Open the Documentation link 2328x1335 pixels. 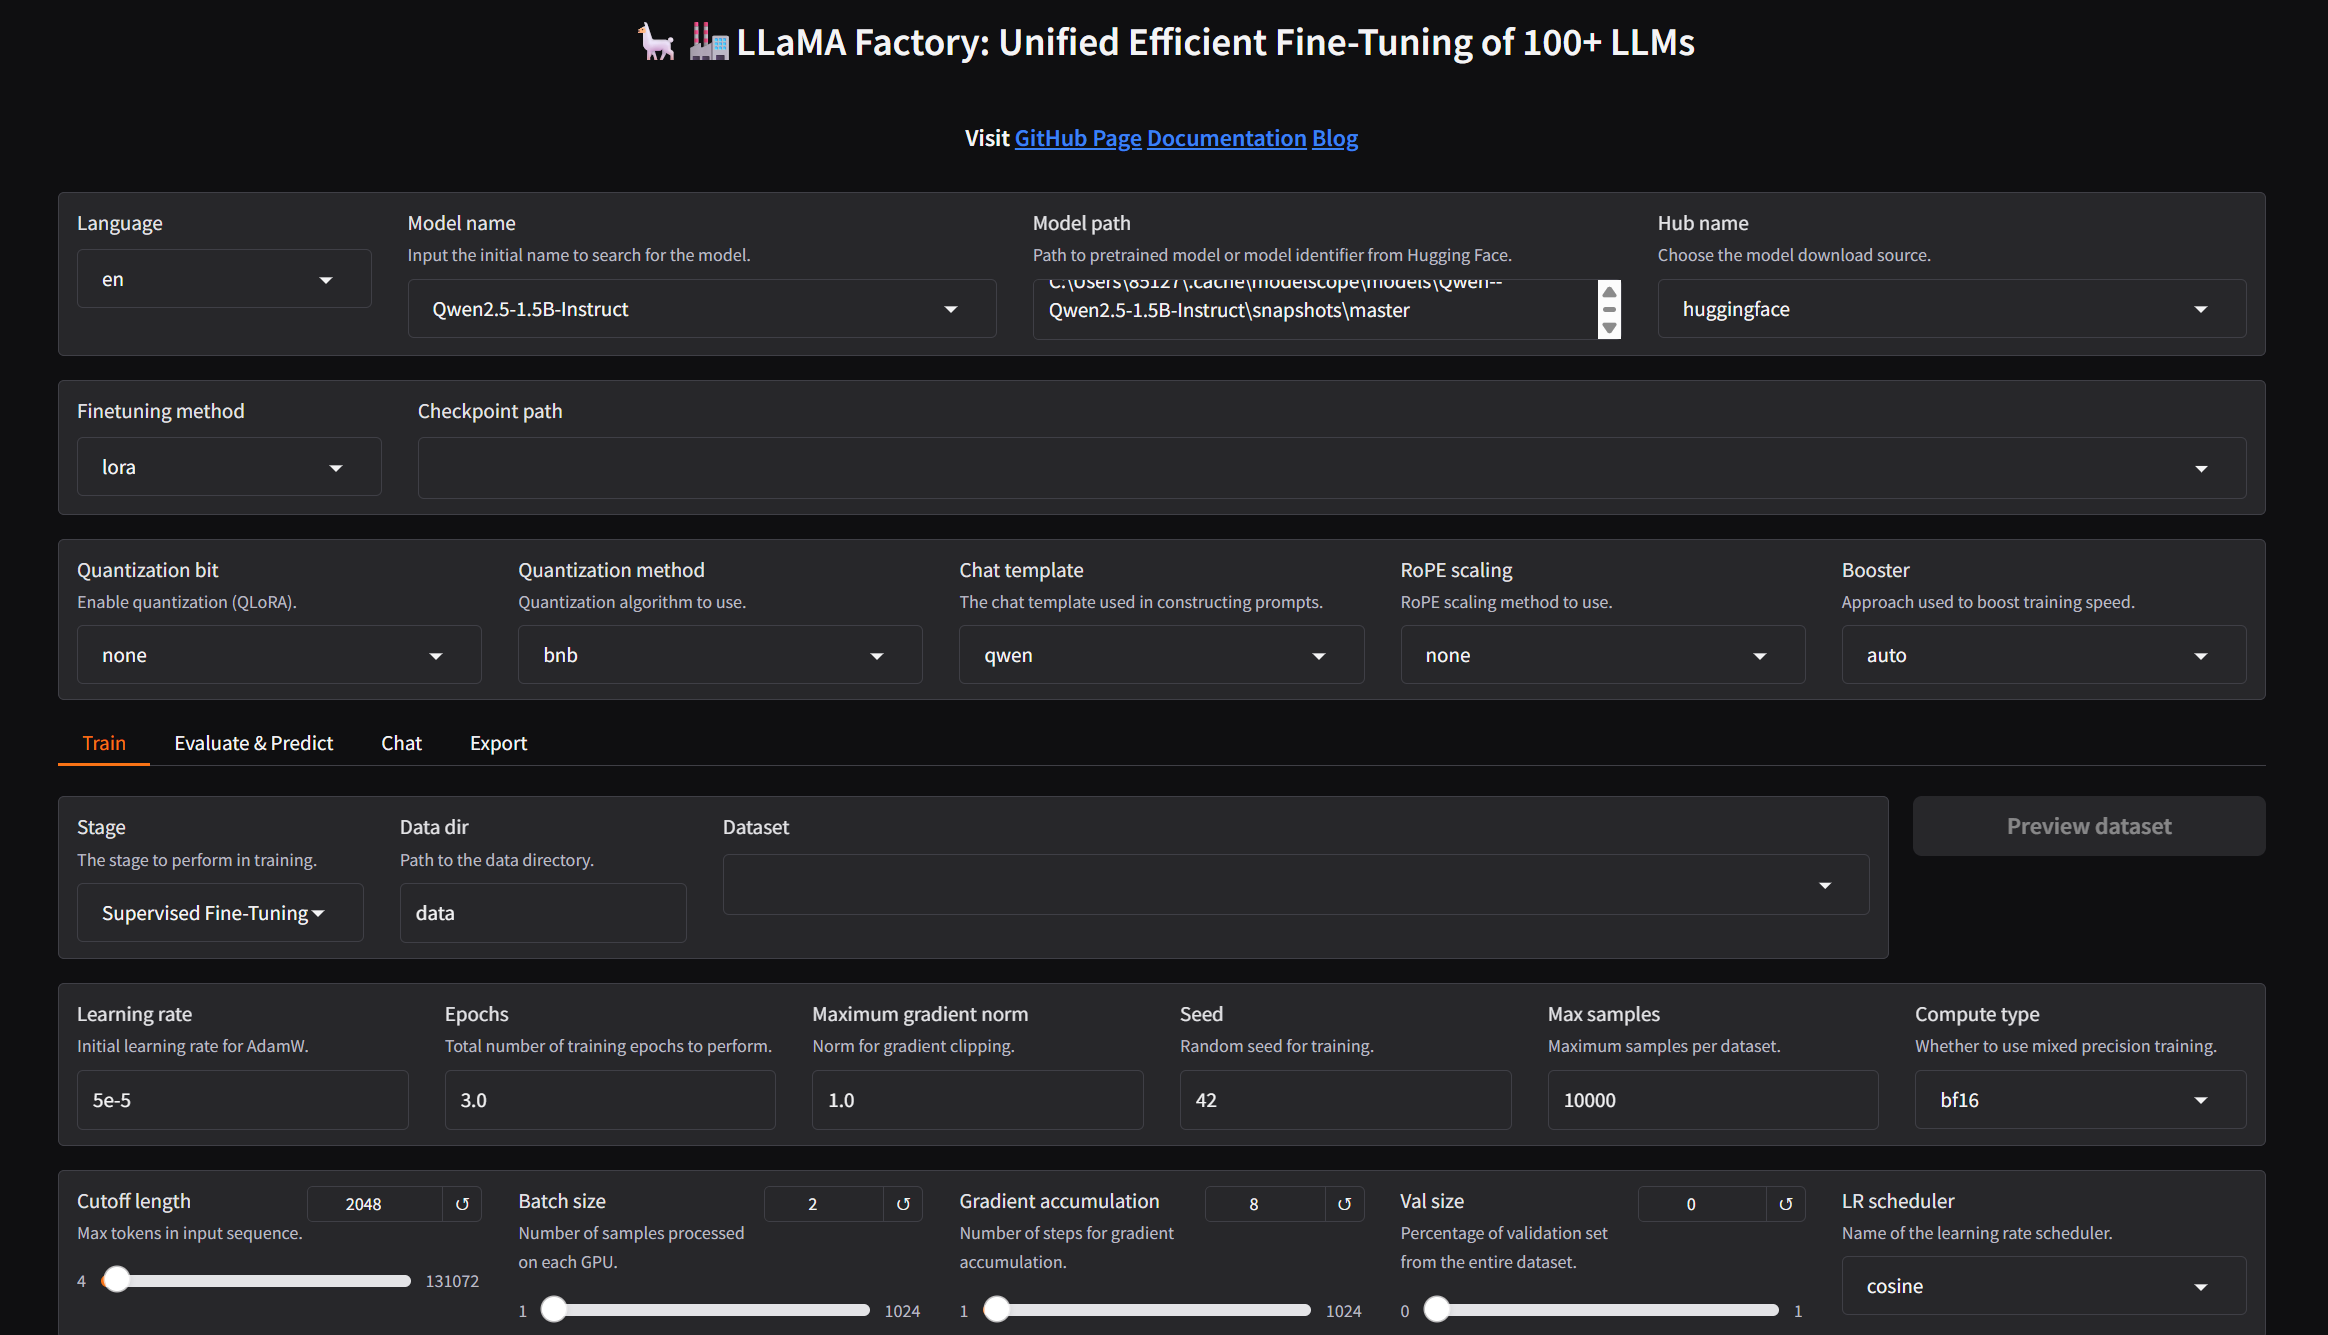1227,138
